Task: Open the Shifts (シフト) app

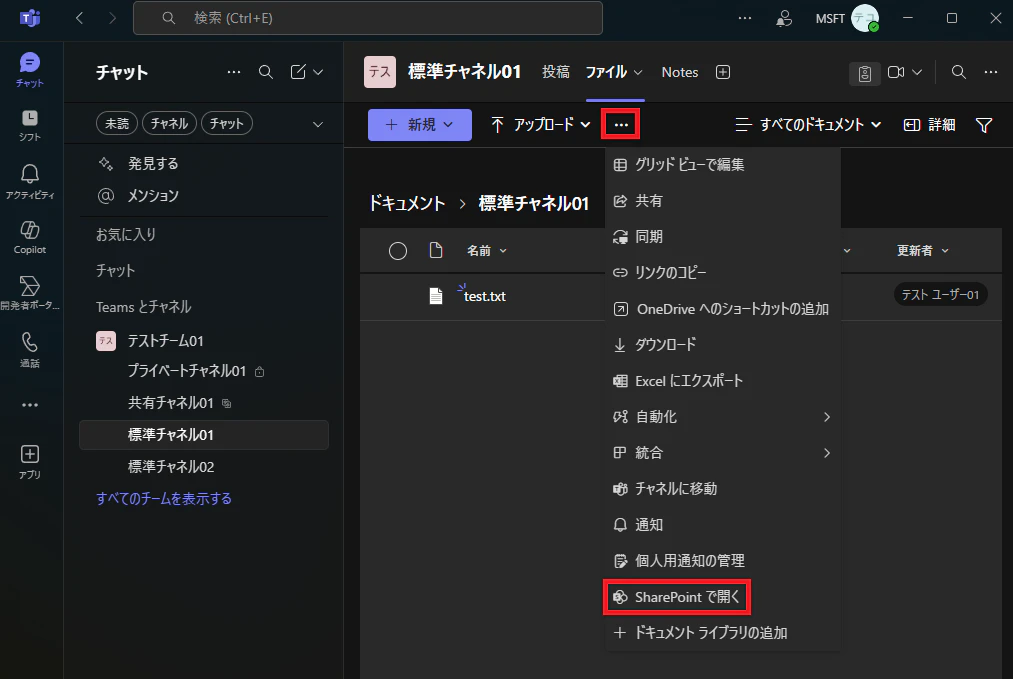Action: click(30, 125)
